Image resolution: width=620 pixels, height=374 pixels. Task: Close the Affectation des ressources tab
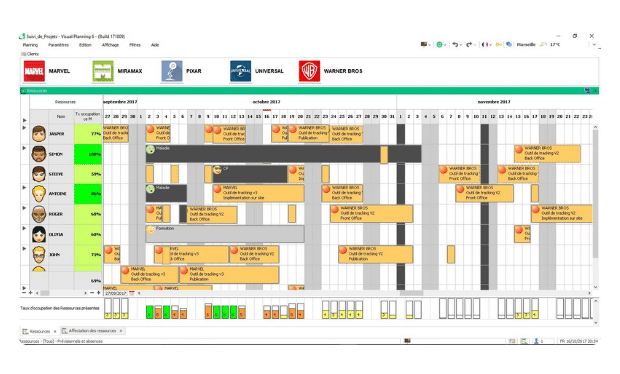pyautogui.click(x=121, y=331)
